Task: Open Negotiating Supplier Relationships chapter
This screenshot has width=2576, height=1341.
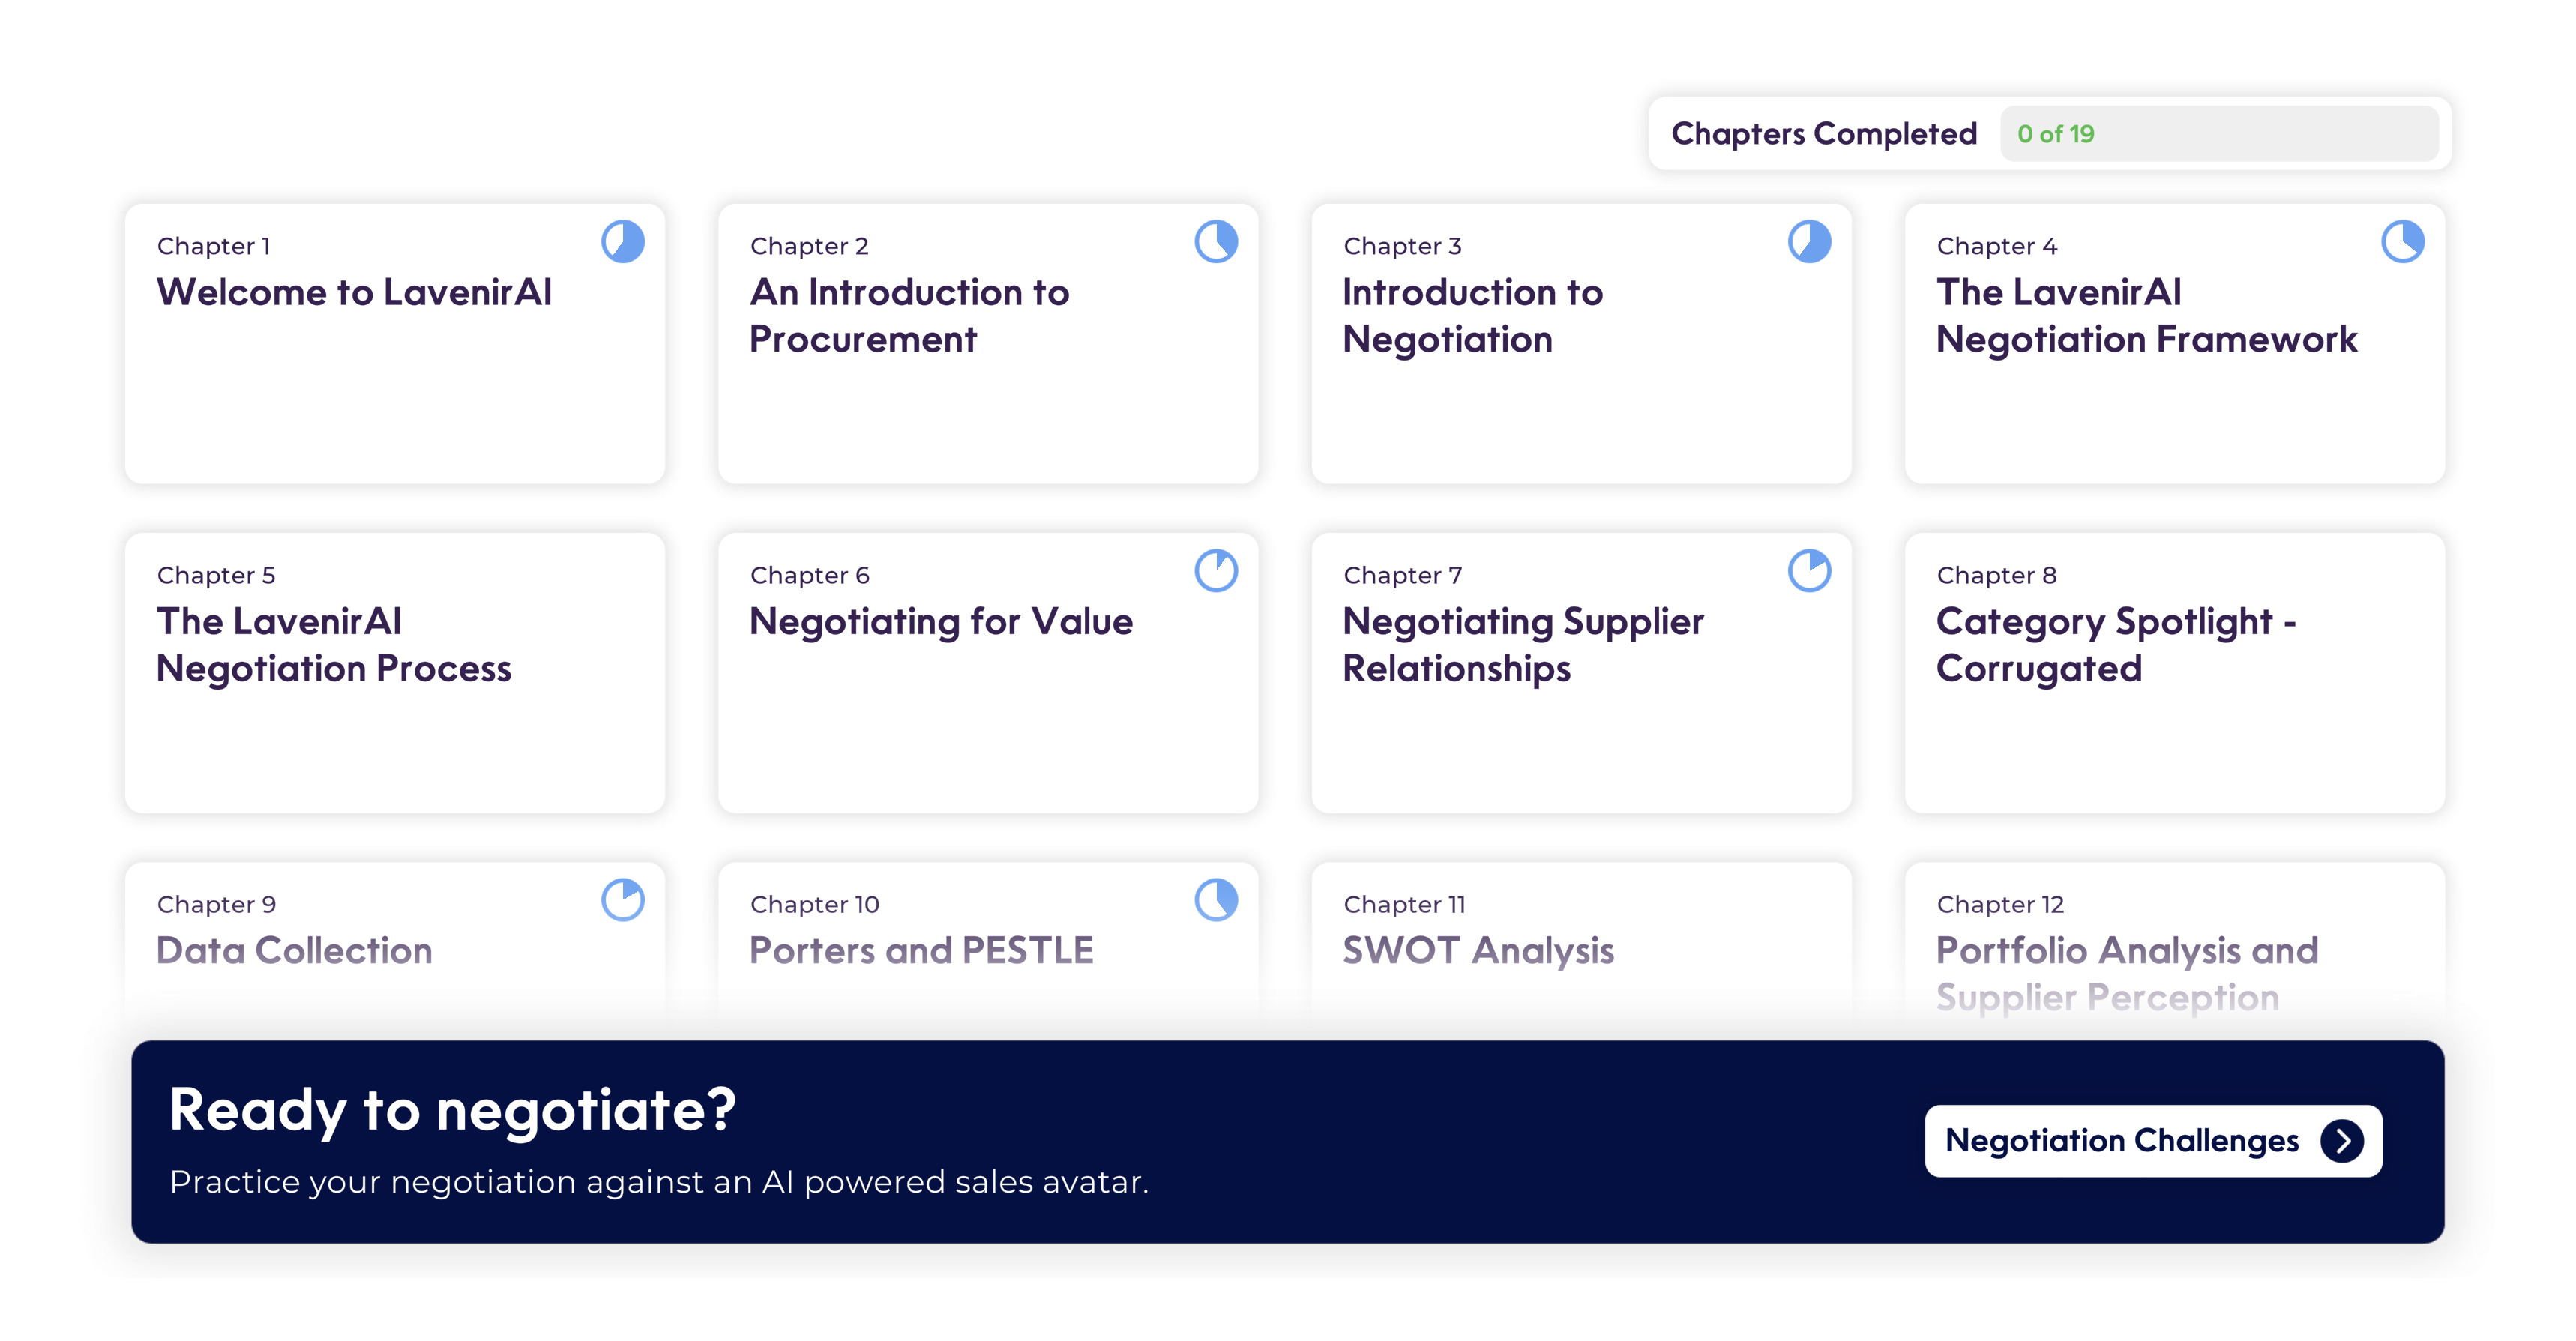Action: tap(1581, 673)
